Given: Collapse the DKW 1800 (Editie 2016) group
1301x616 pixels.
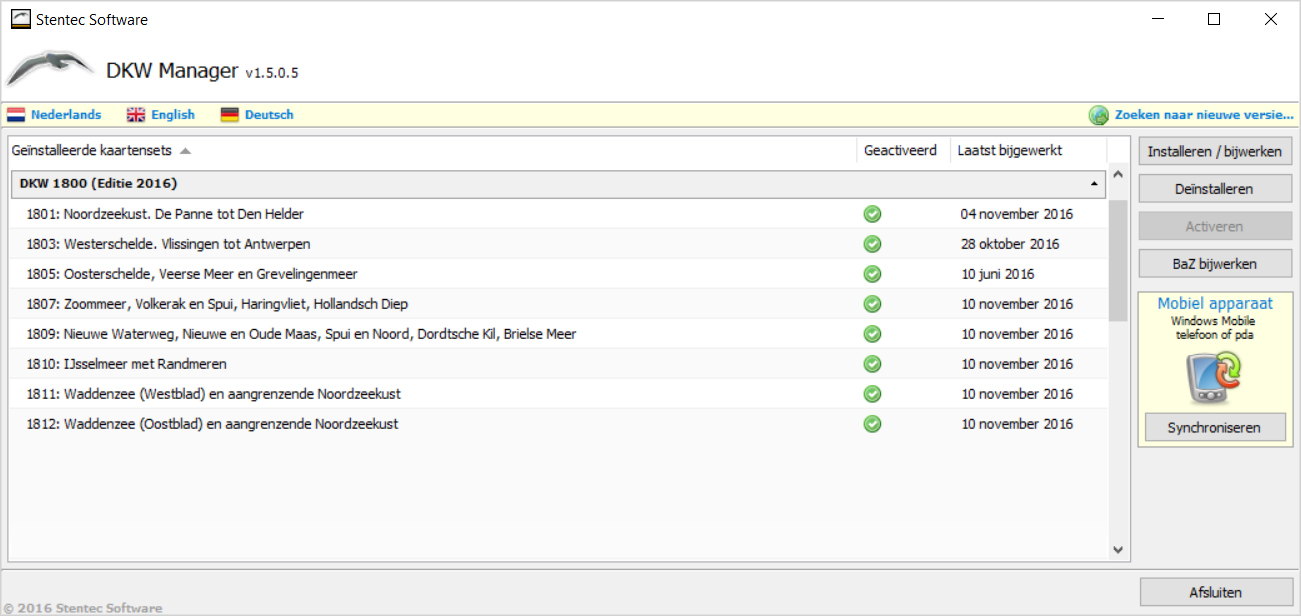Looking at the screenshot, I should pos(1094,184).
